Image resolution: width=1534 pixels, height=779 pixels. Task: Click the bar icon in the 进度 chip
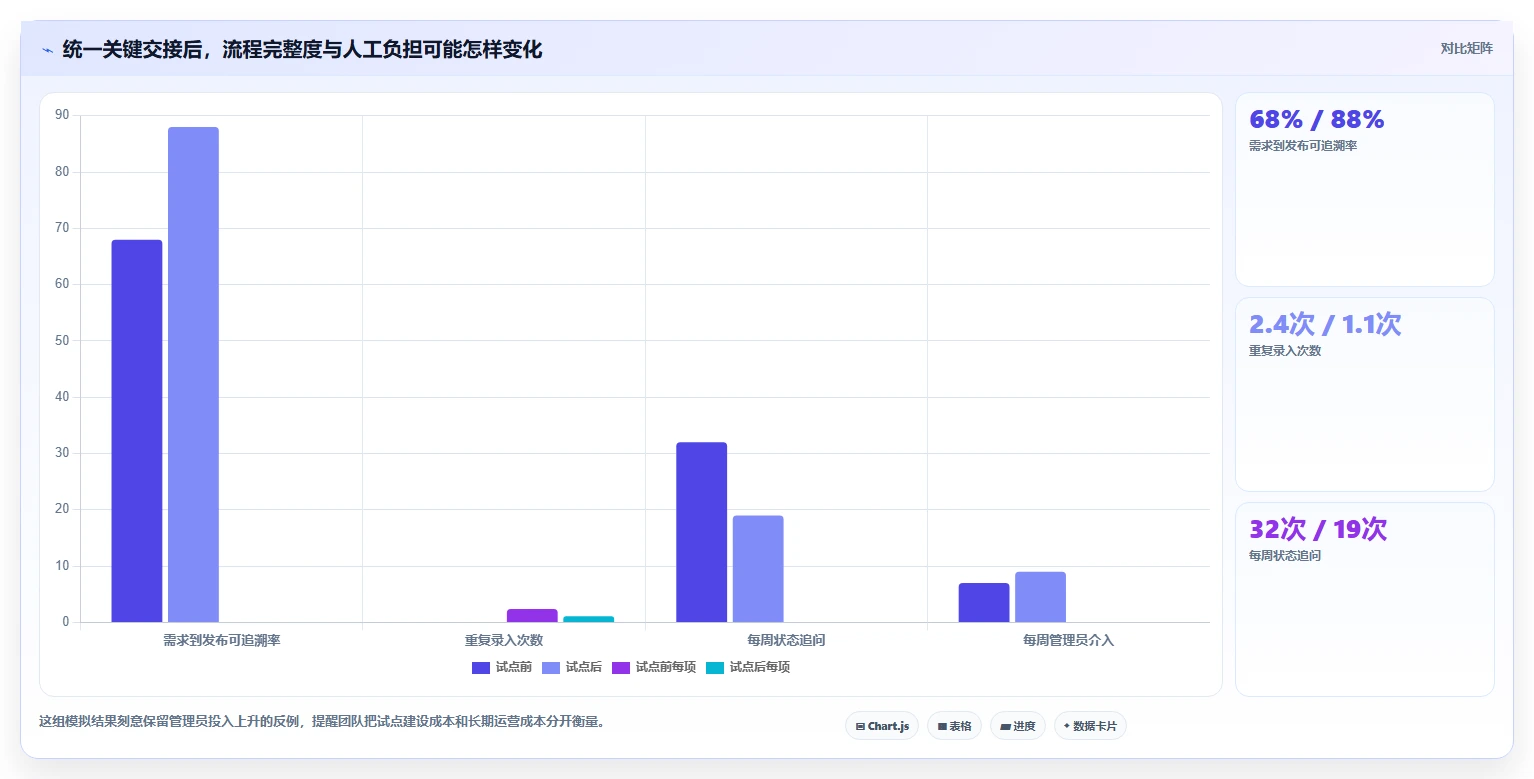(1005, 726)
